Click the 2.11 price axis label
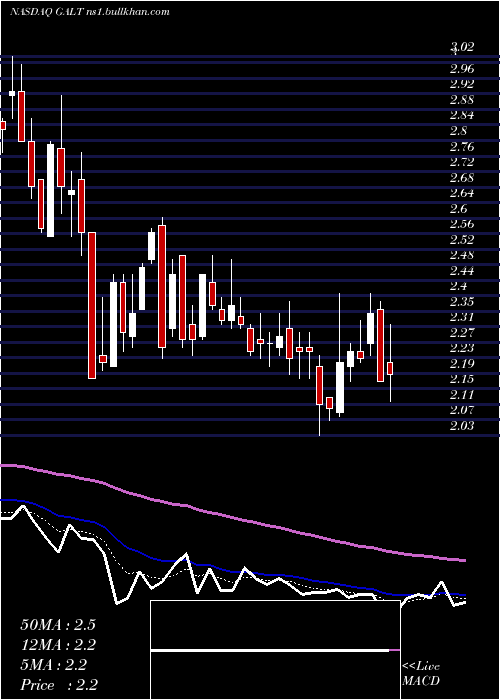The height and width of the screenshot is (700, 500). 462,395
